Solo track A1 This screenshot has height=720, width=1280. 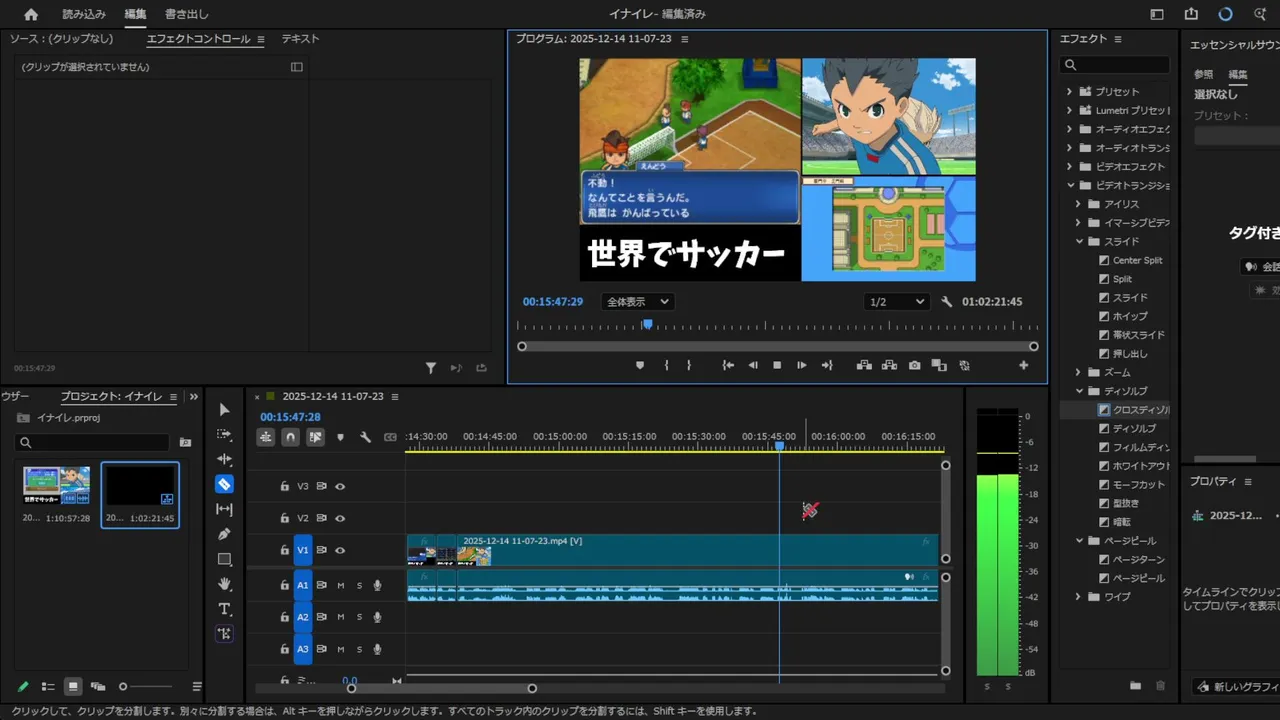(359, 586)
